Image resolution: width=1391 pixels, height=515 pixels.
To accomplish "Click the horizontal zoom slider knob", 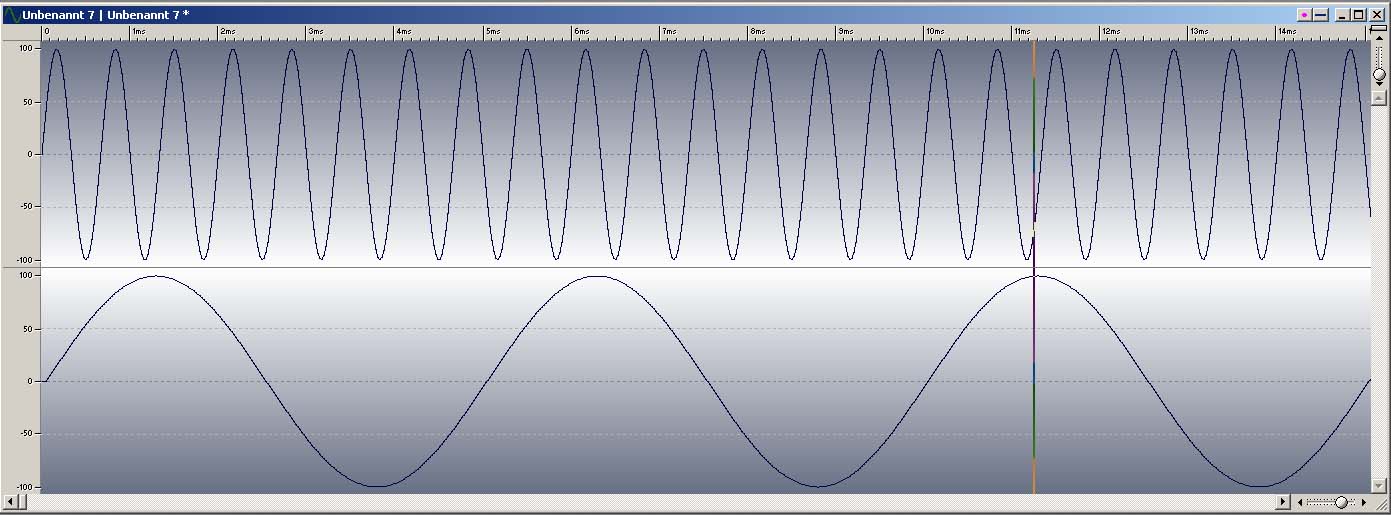I will [x=1341, y=502].
